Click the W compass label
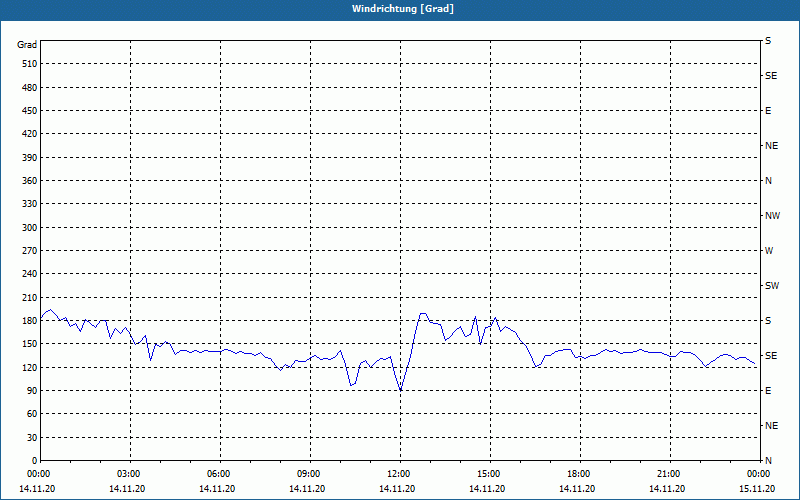 pos(769,251)
